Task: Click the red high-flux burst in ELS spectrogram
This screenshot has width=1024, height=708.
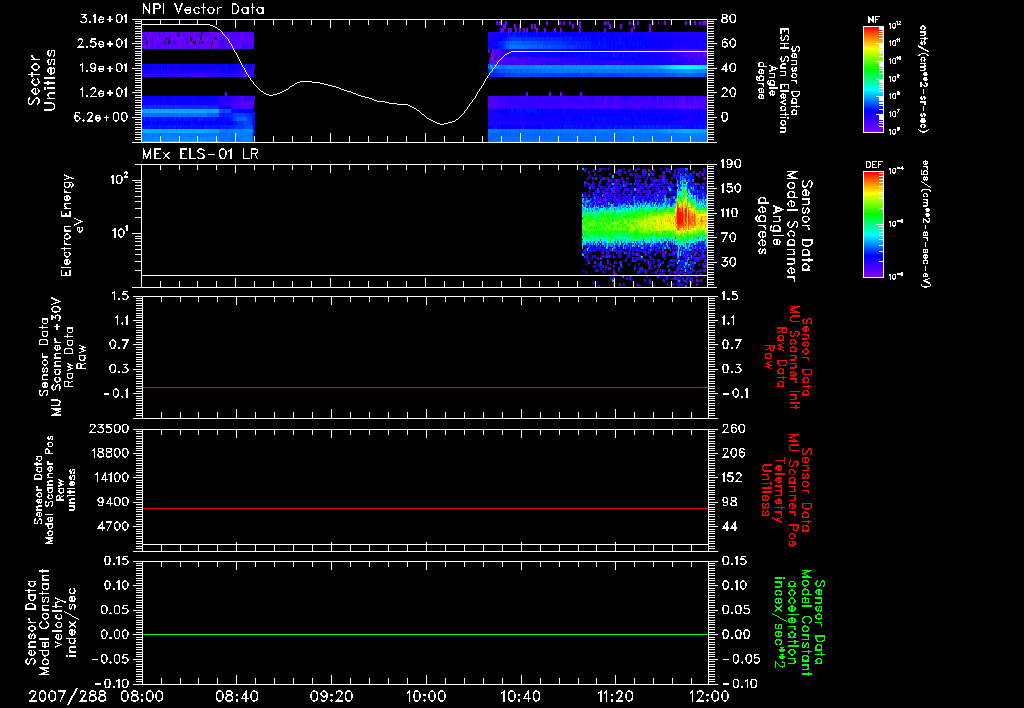Action: point(684,216)
